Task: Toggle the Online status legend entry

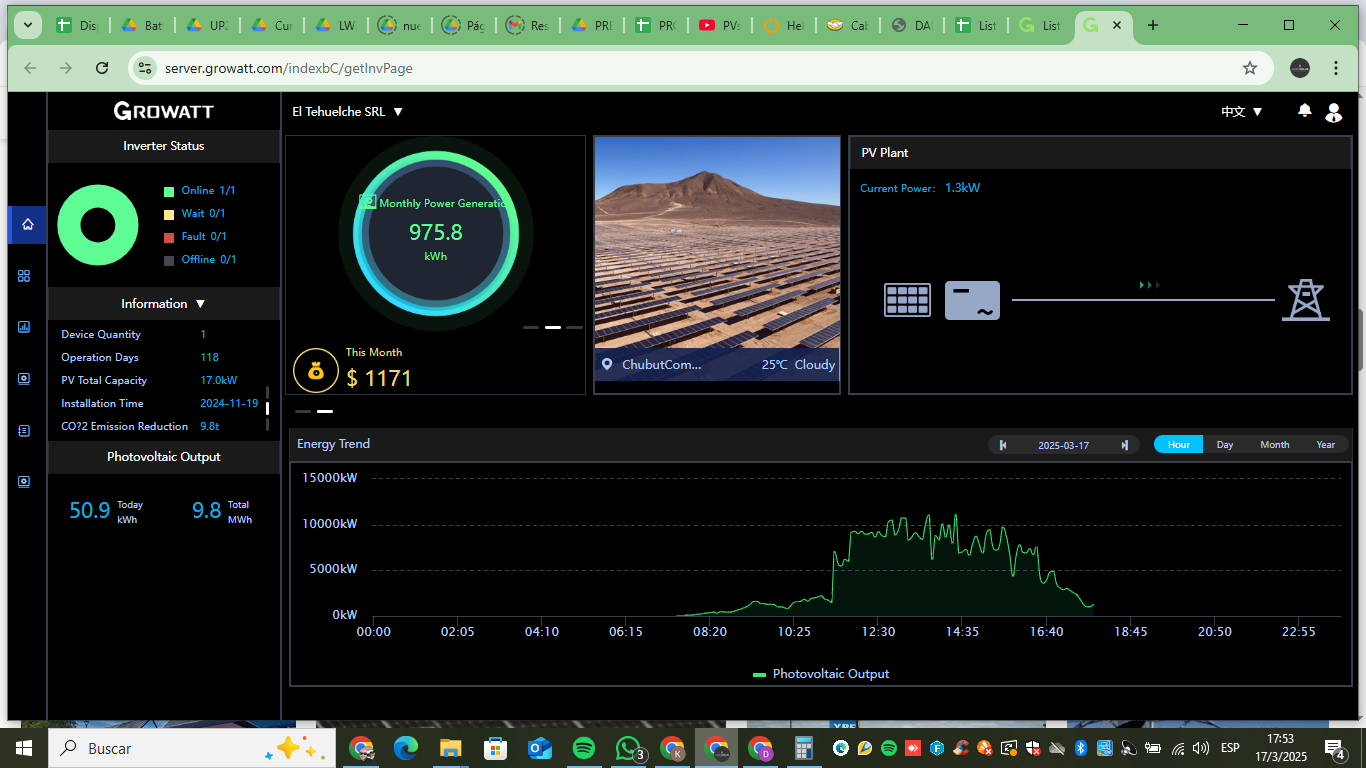Action: pos(199,191)
